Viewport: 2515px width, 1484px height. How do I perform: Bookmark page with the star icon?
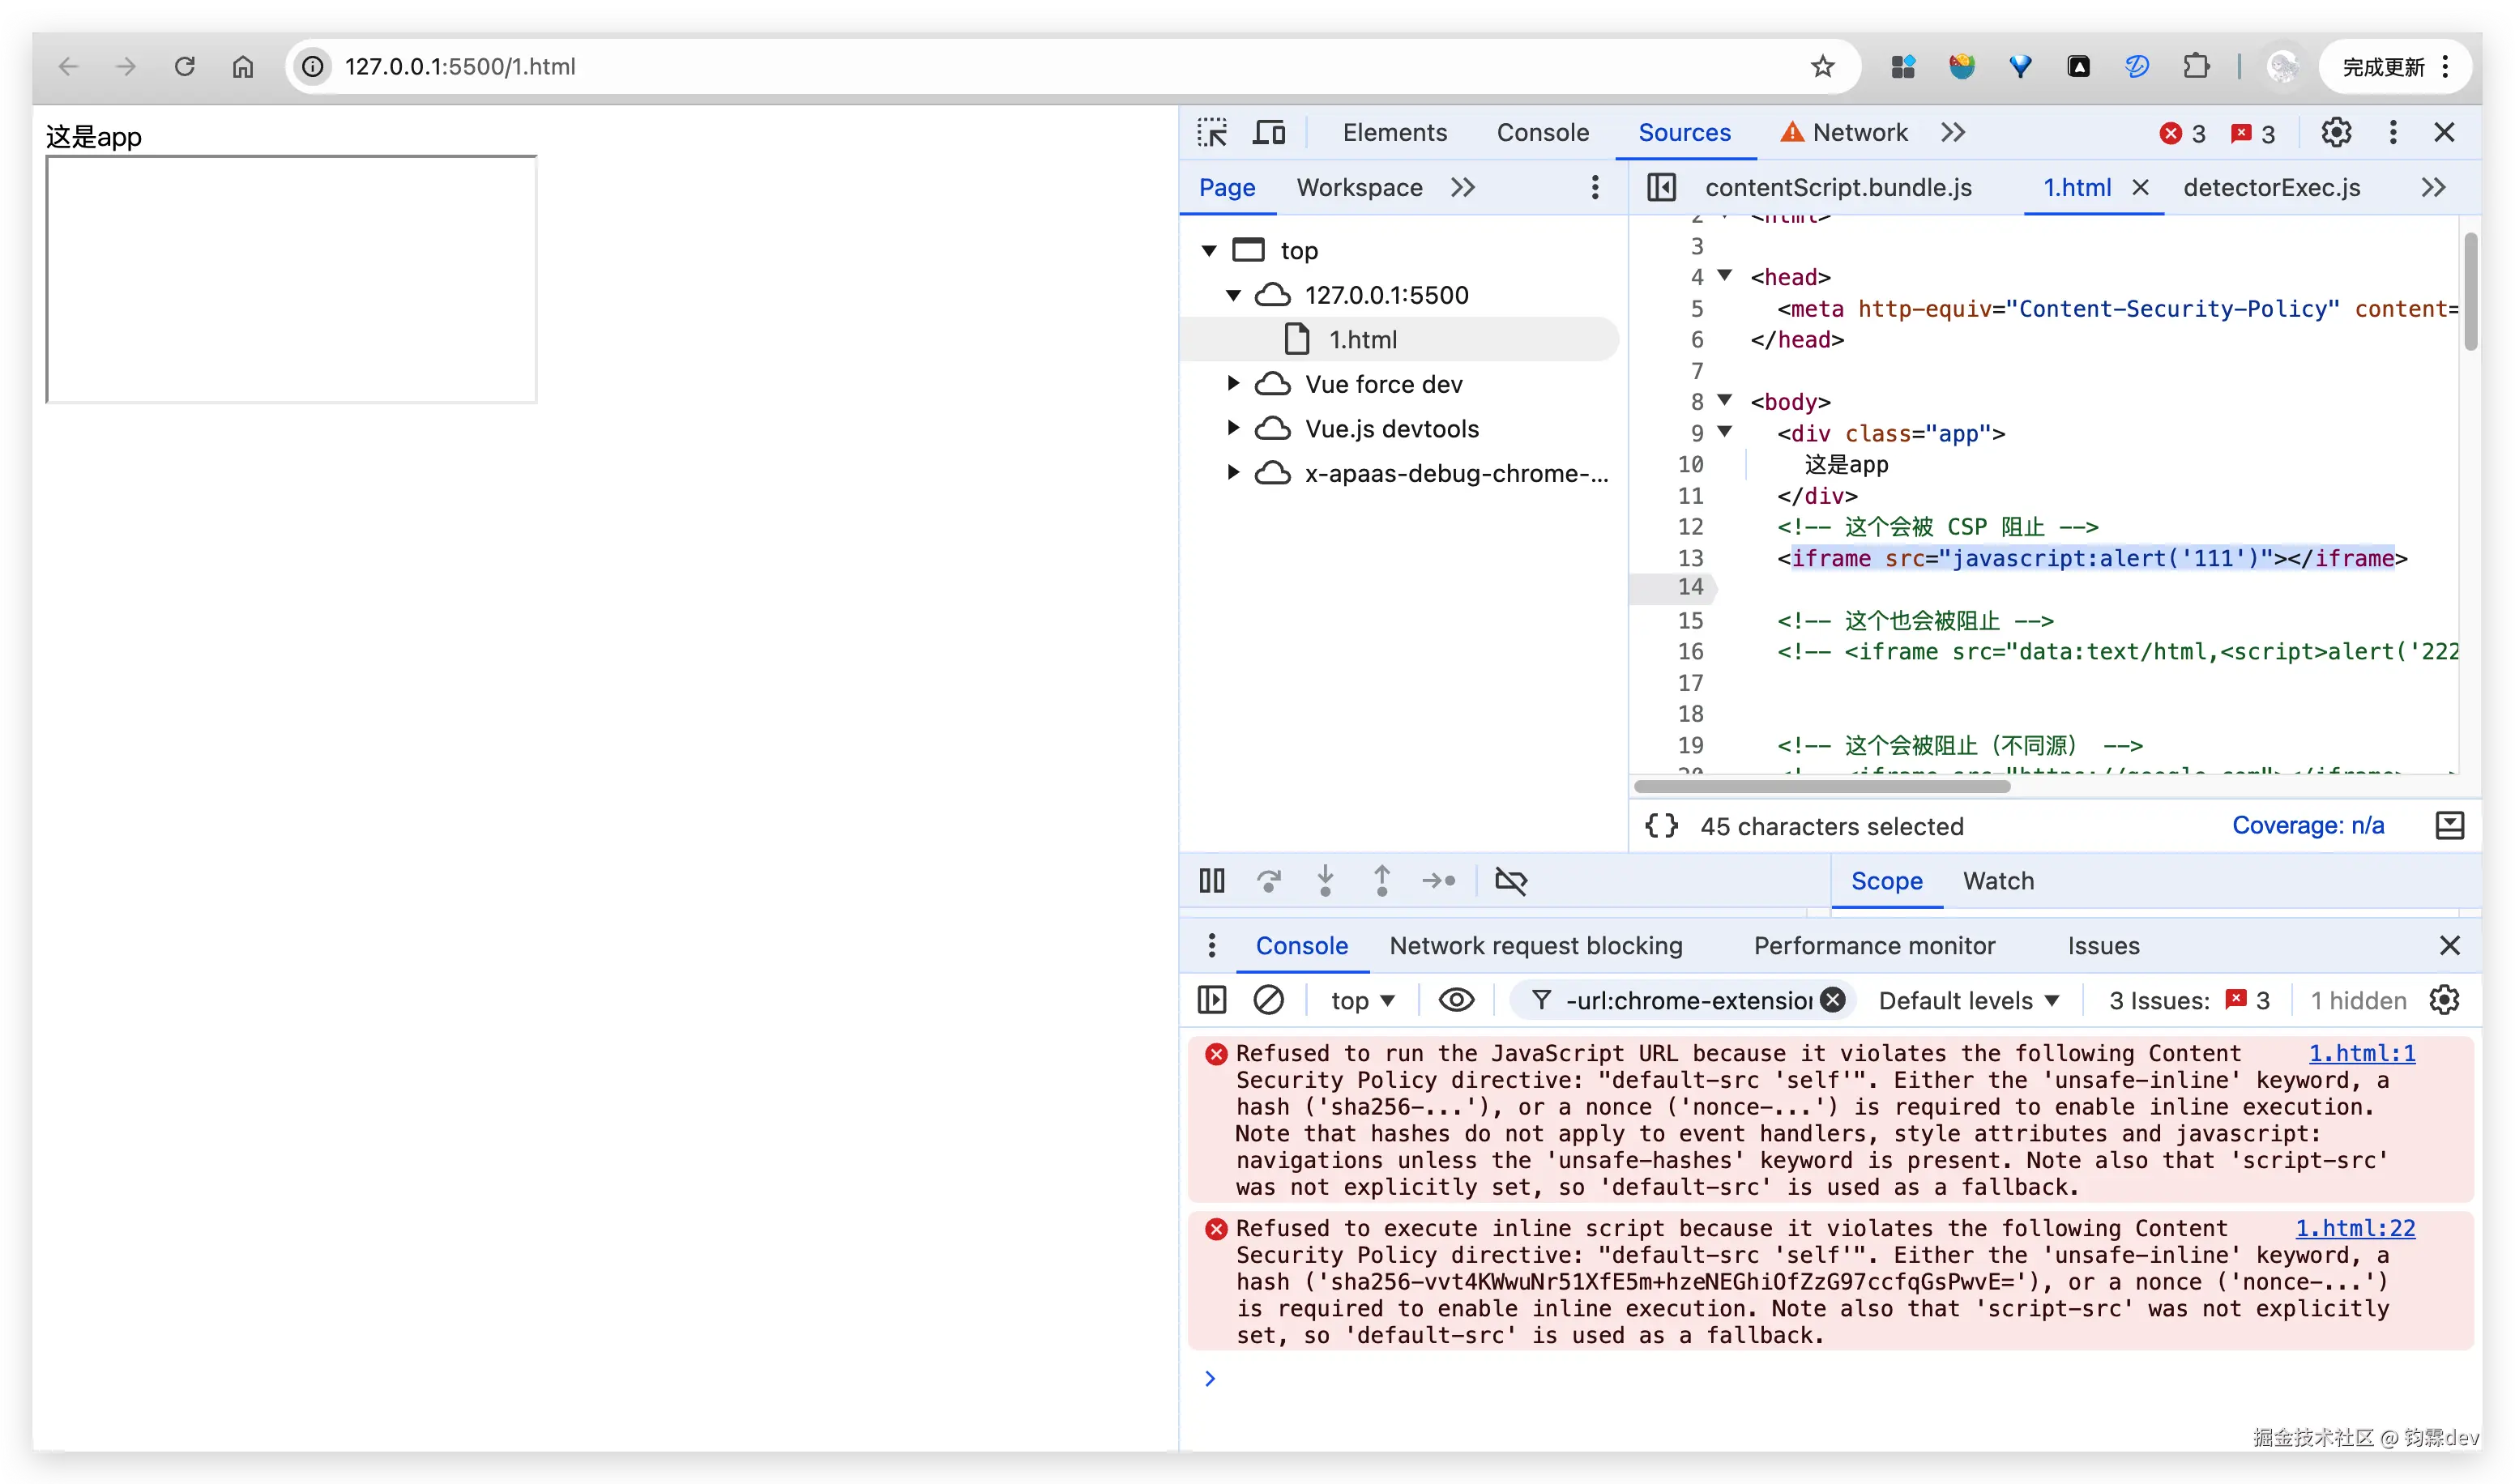[x=1822, y=66]
